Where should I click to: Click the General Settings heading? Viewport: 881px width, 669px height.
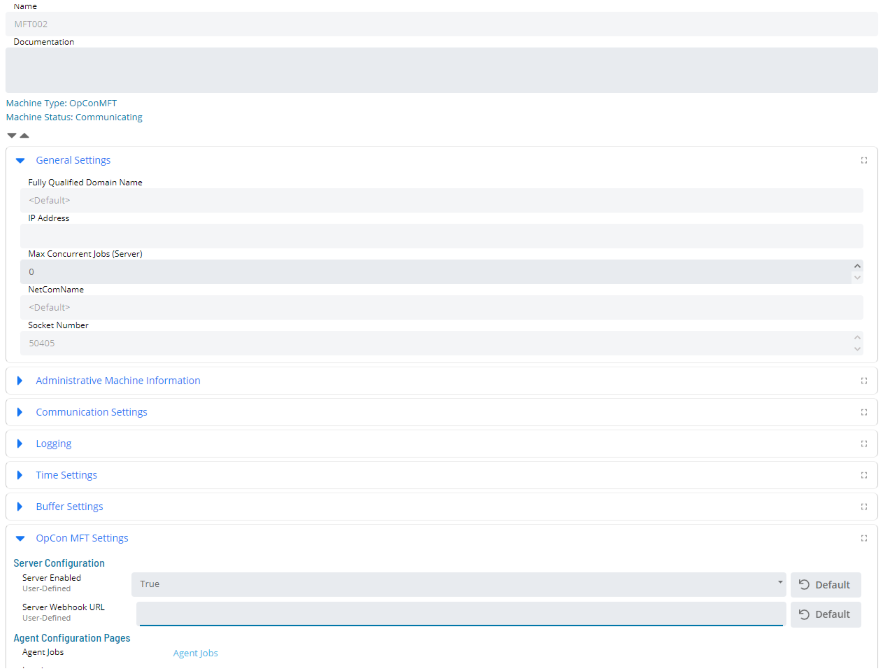[73, 161]
